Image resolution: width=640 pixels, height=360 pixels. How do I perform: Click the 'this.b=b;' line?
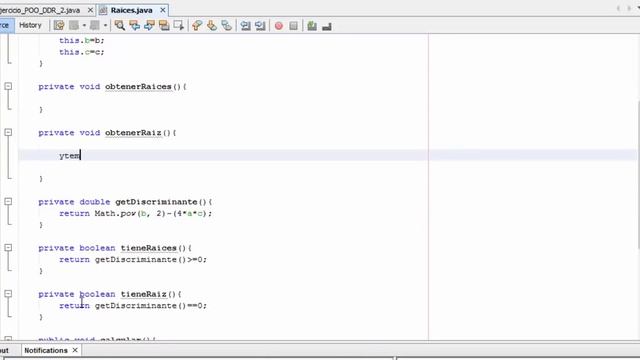tap(82, 40)
